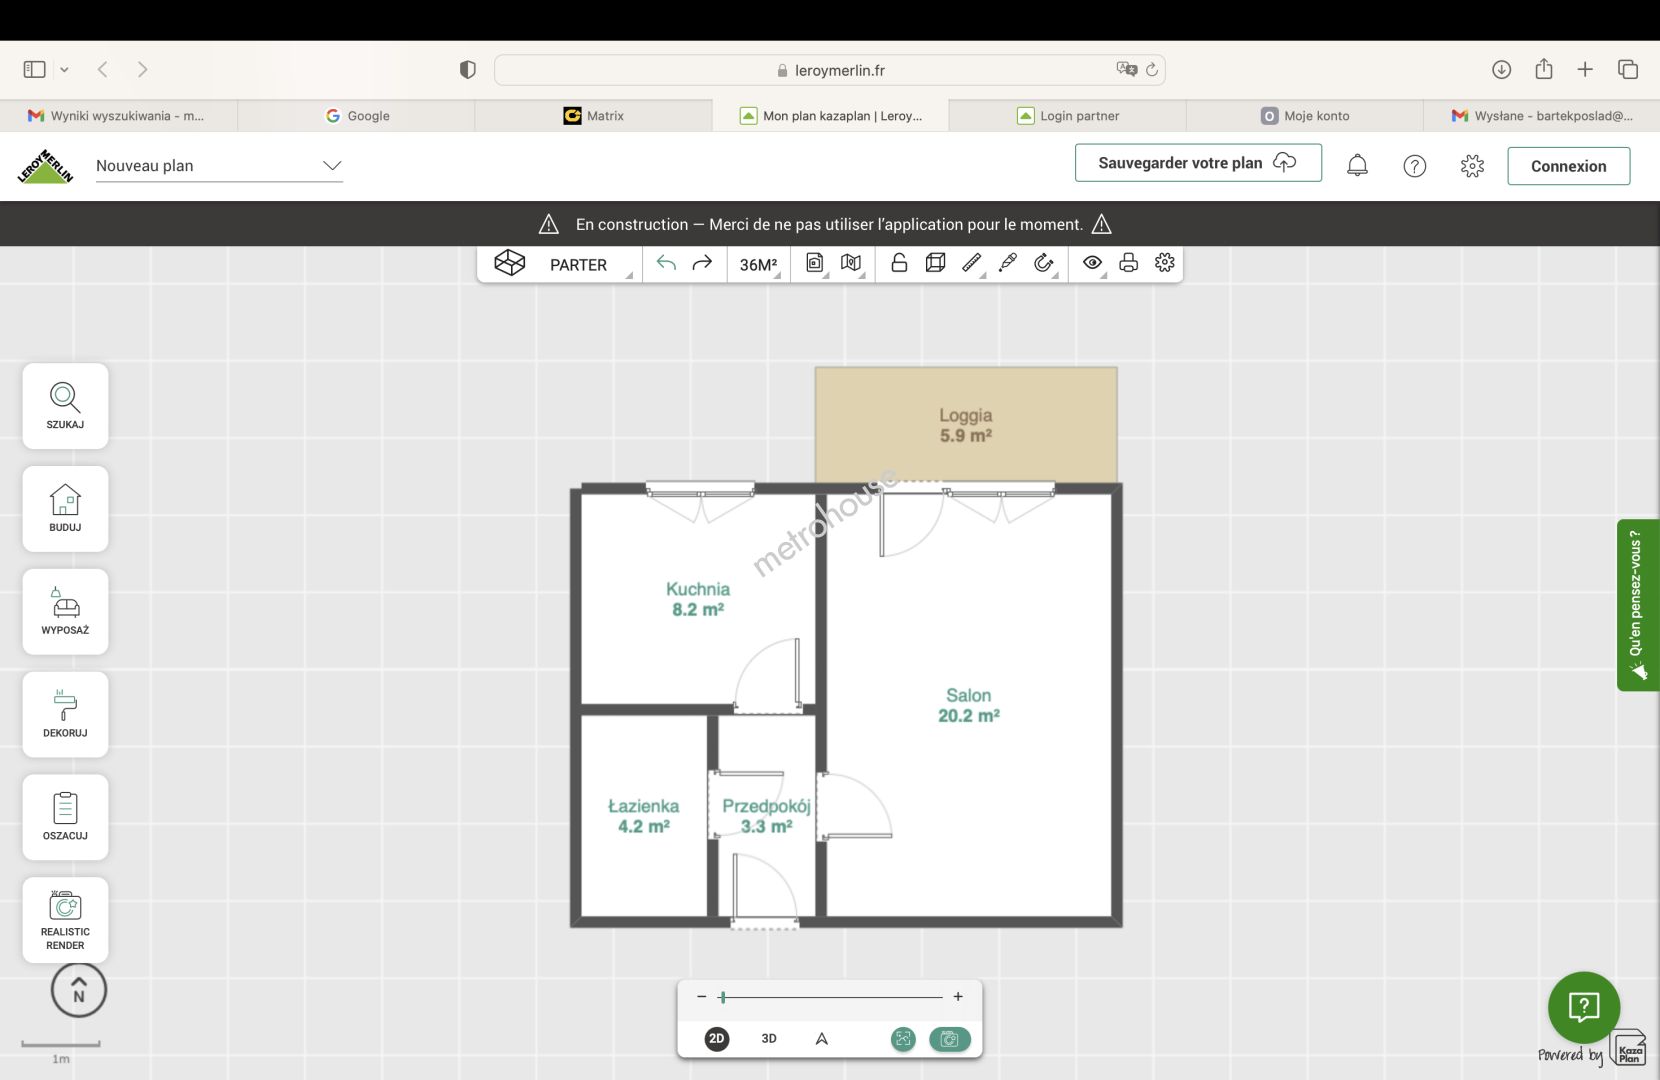The image size is (1660, 1080).
Task: Expand the PARTER floor selector
Action: pyautogui.click(x=578, y=265)
